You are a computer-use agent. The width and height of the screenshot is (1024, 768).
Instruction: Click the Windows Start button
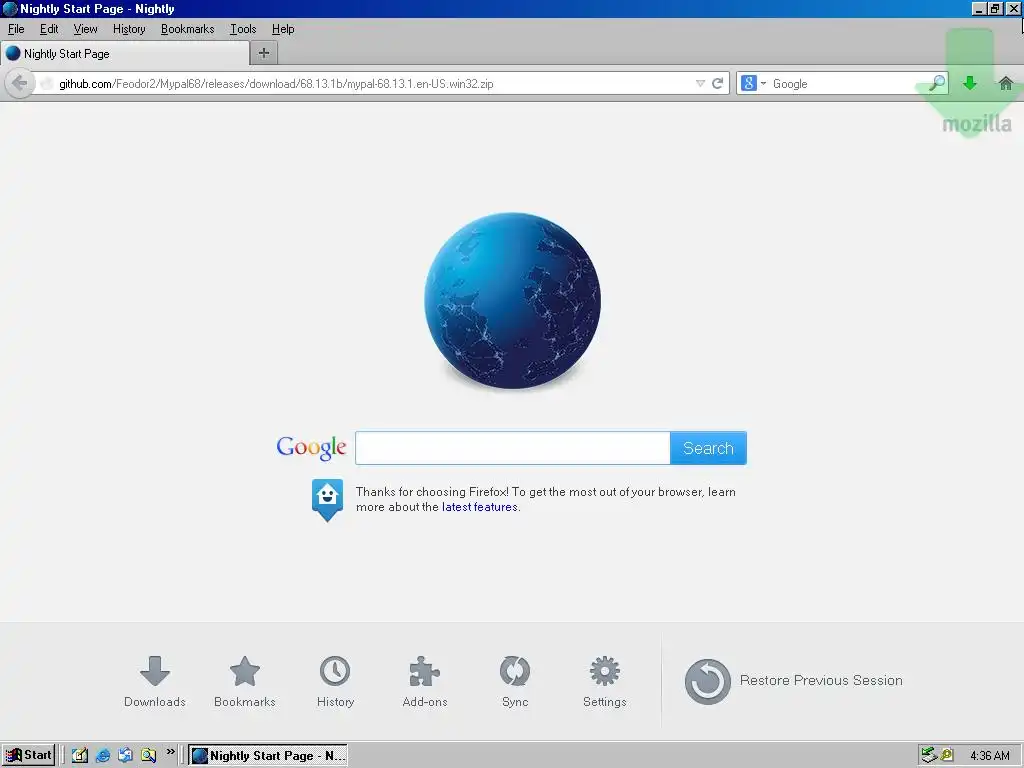click(x=29, y=755)
